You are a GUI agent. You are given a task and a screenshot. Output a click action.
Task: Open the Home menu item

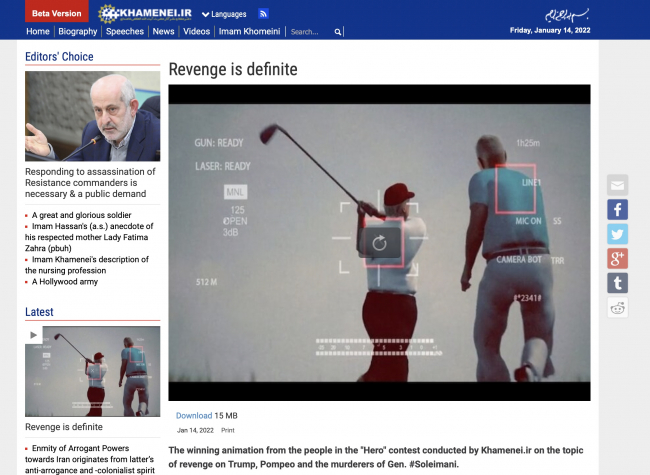(38, 32)
